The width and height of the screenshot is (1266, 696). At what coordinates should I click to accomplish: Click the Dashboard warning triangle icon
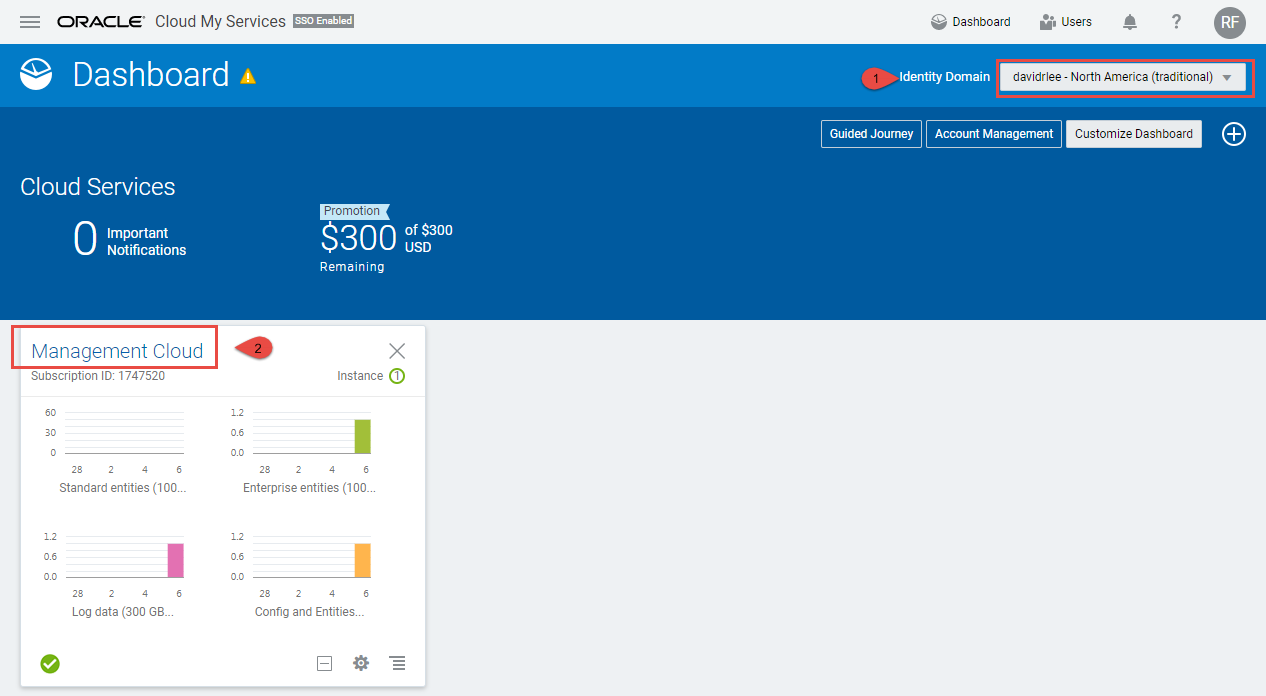[x=248, y=76]
